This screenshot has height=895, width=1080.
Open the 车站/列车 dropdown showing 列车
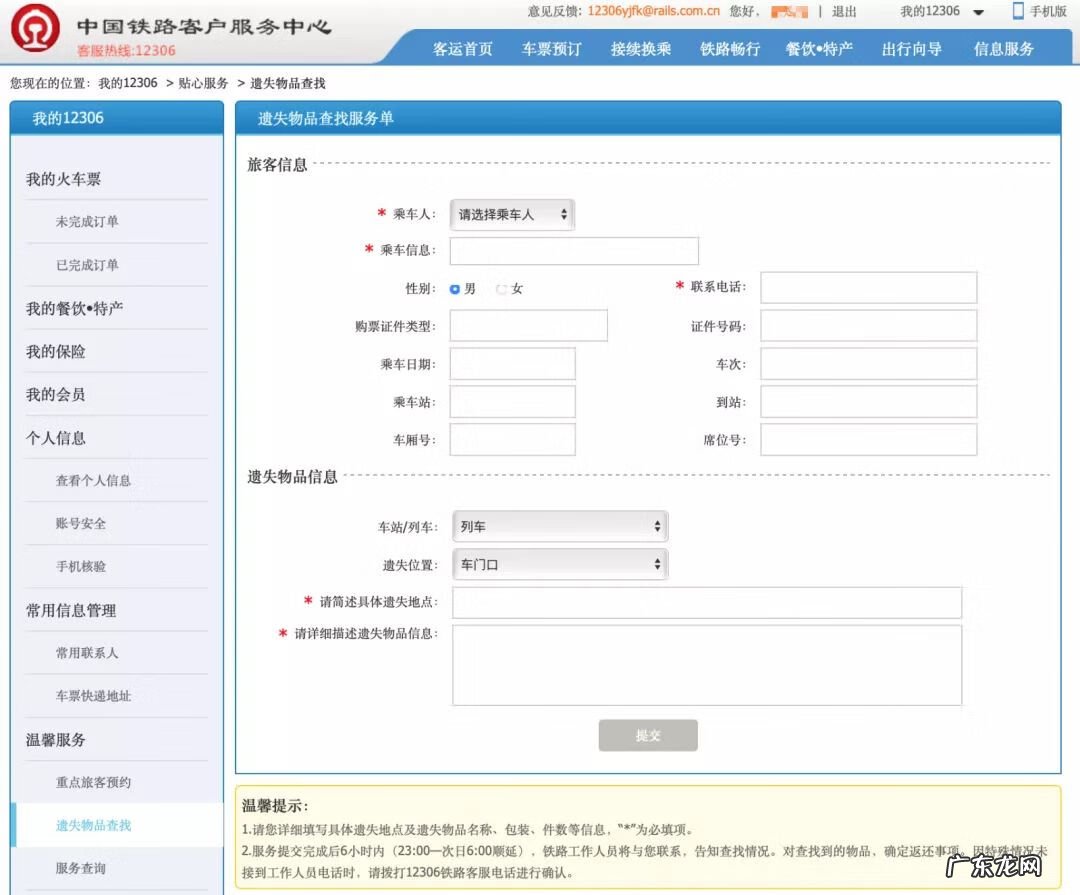(560, 525)
